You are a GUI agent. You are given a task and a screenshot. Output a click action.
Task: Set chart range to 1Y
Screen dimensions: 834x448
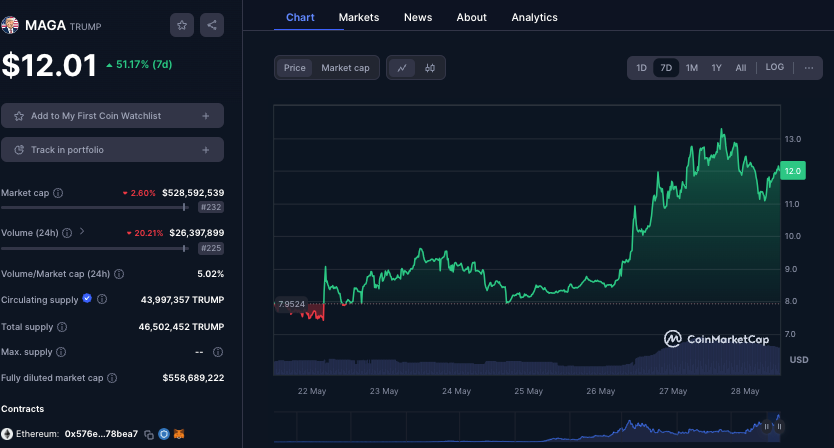pos(716,68)
